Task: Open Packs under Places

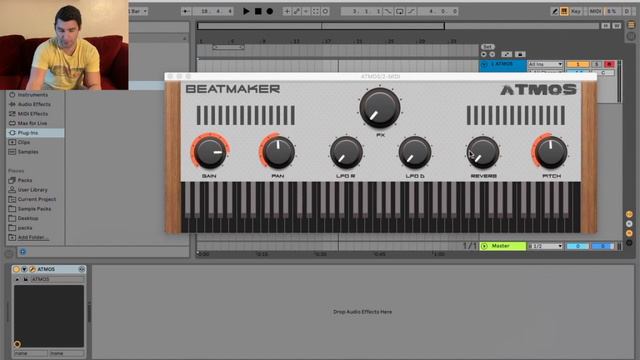Action: 24,180
